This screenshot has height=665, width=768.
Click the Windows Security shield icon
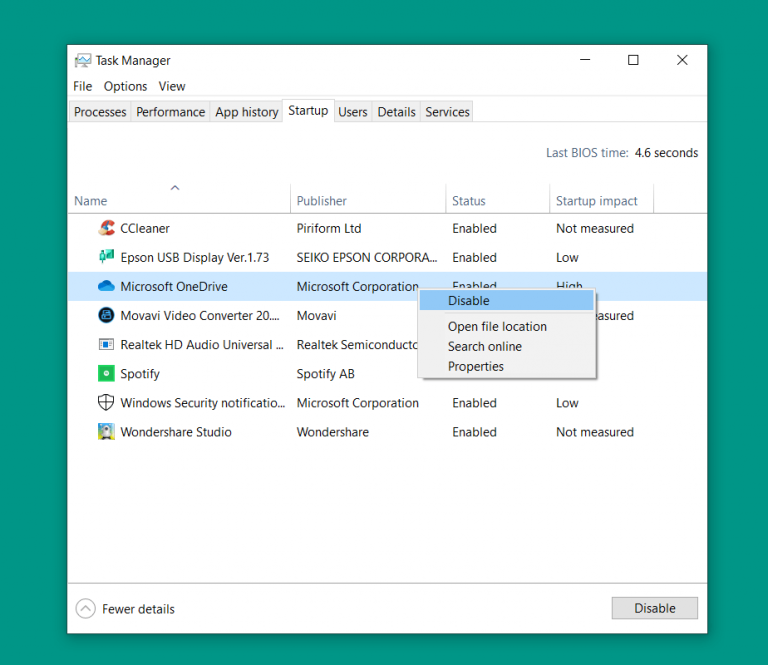pyautogui.click(x=106, y=403)
